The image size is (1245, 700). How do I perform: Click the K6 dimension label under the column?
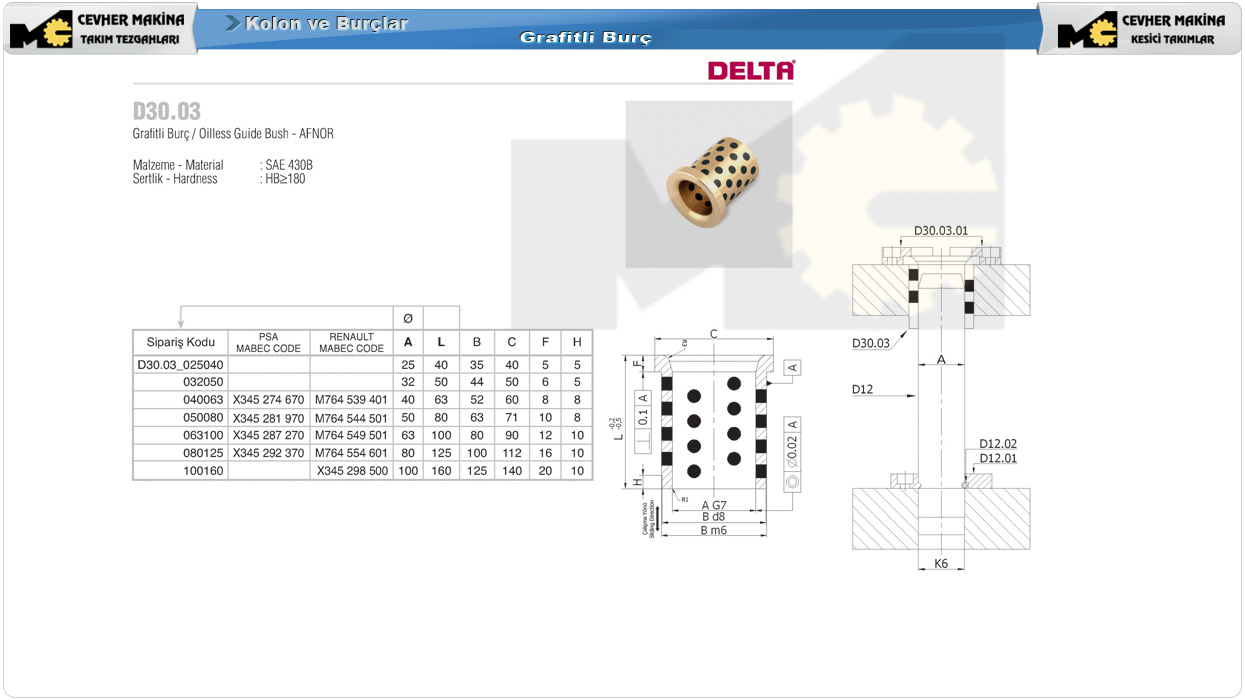click(941, 564)
